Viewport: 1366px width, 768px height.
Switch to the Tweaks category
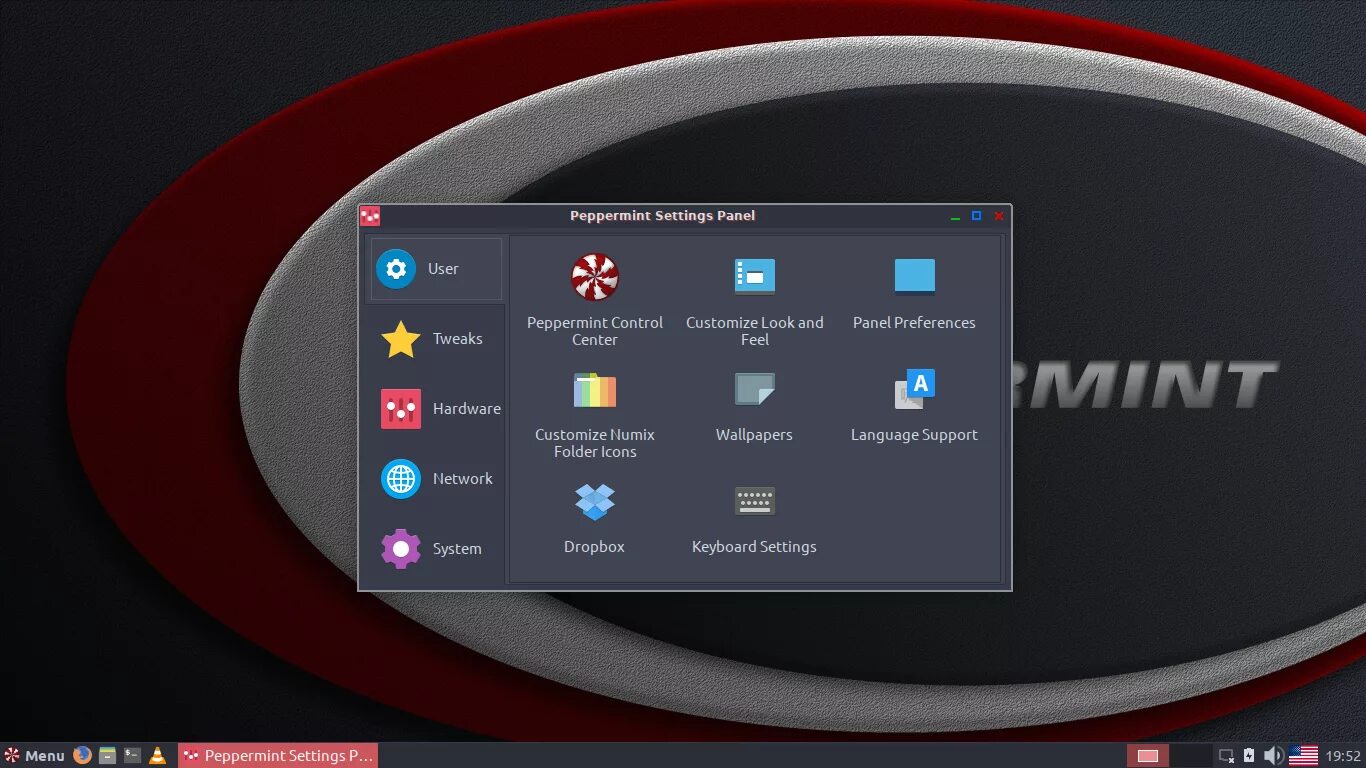pyautogui.click(x=434, y=338)
